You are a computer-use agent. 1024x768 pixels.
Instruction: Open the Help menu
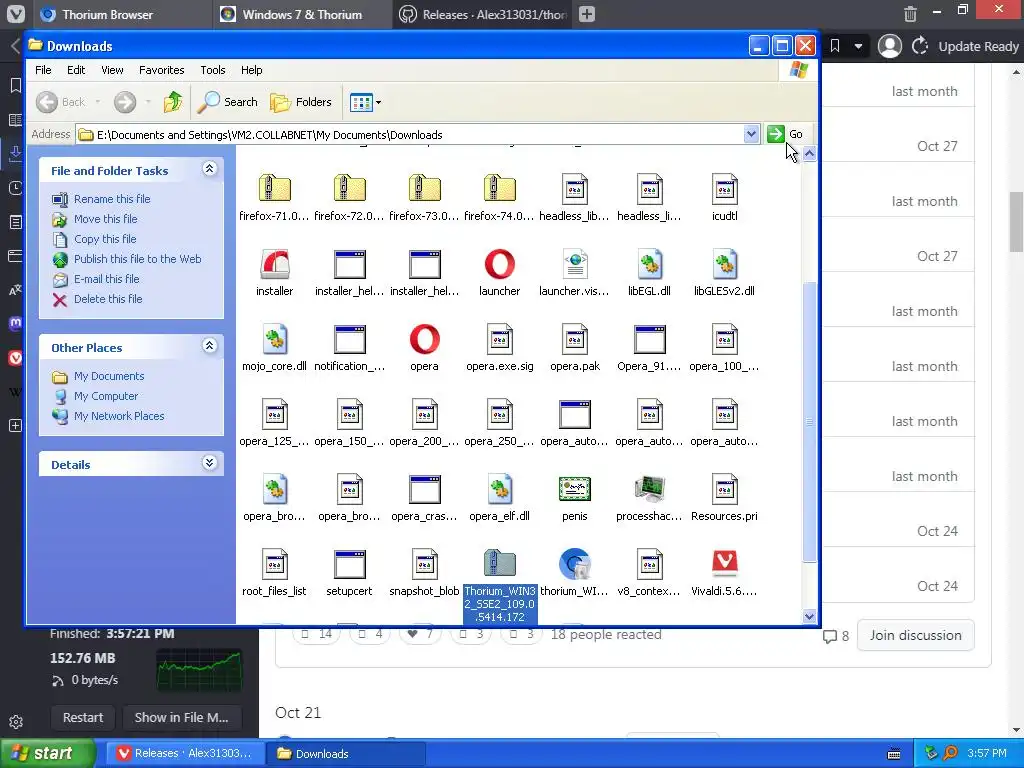coord(251,70)
